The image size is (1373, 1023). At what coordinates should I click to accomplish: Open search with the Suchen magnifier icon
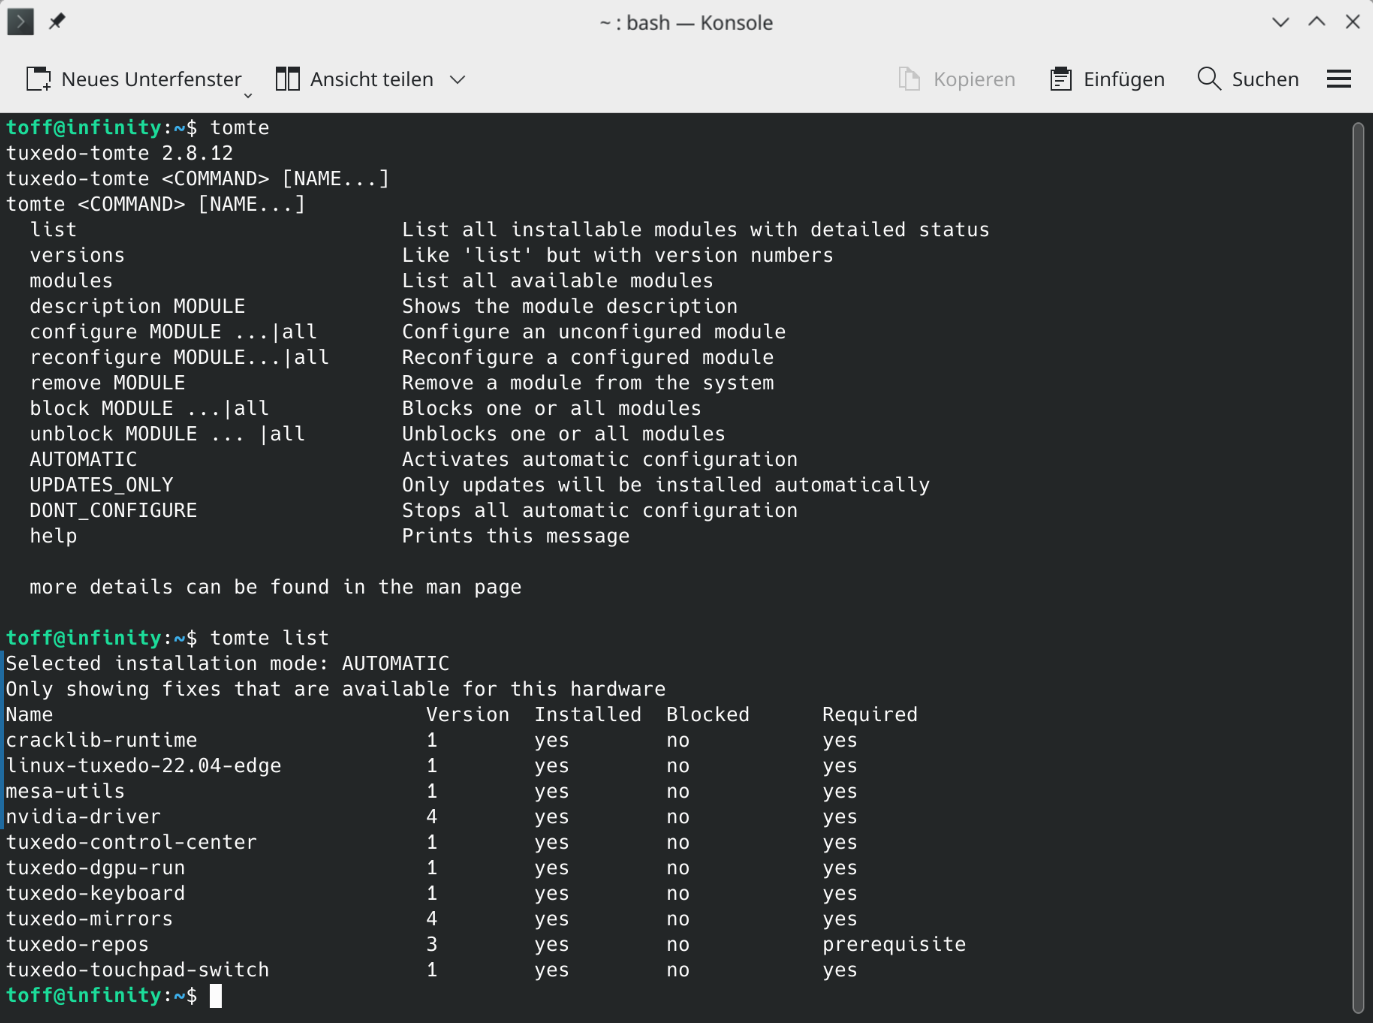pyautogui.click(x=1209, y=79)
